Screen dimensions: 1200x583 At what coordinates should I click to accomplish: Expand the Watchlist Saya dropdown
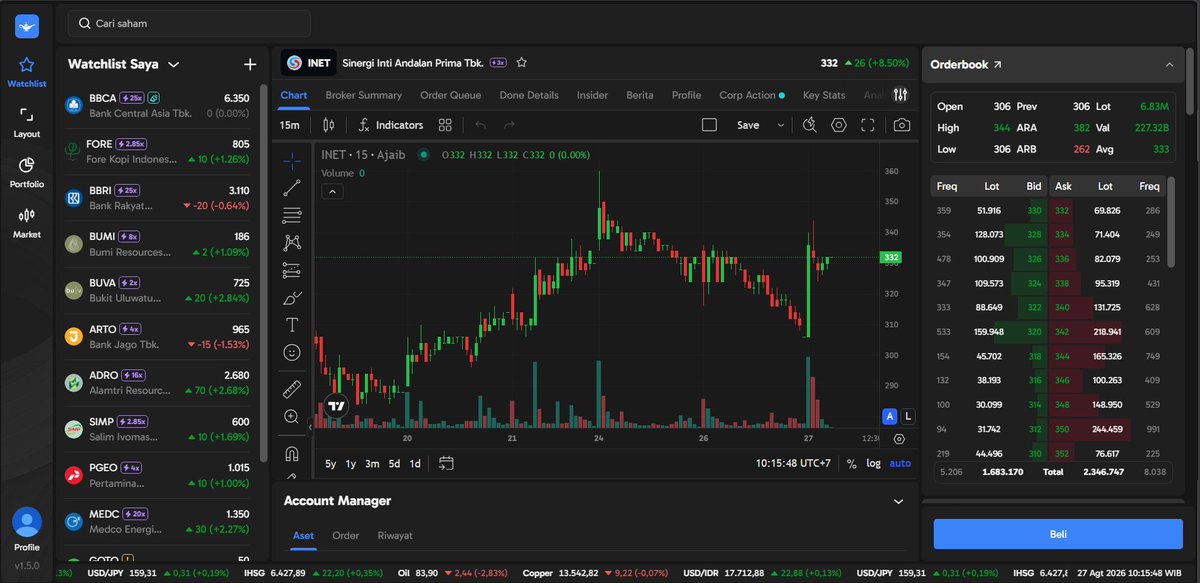(x=174, y=64)
